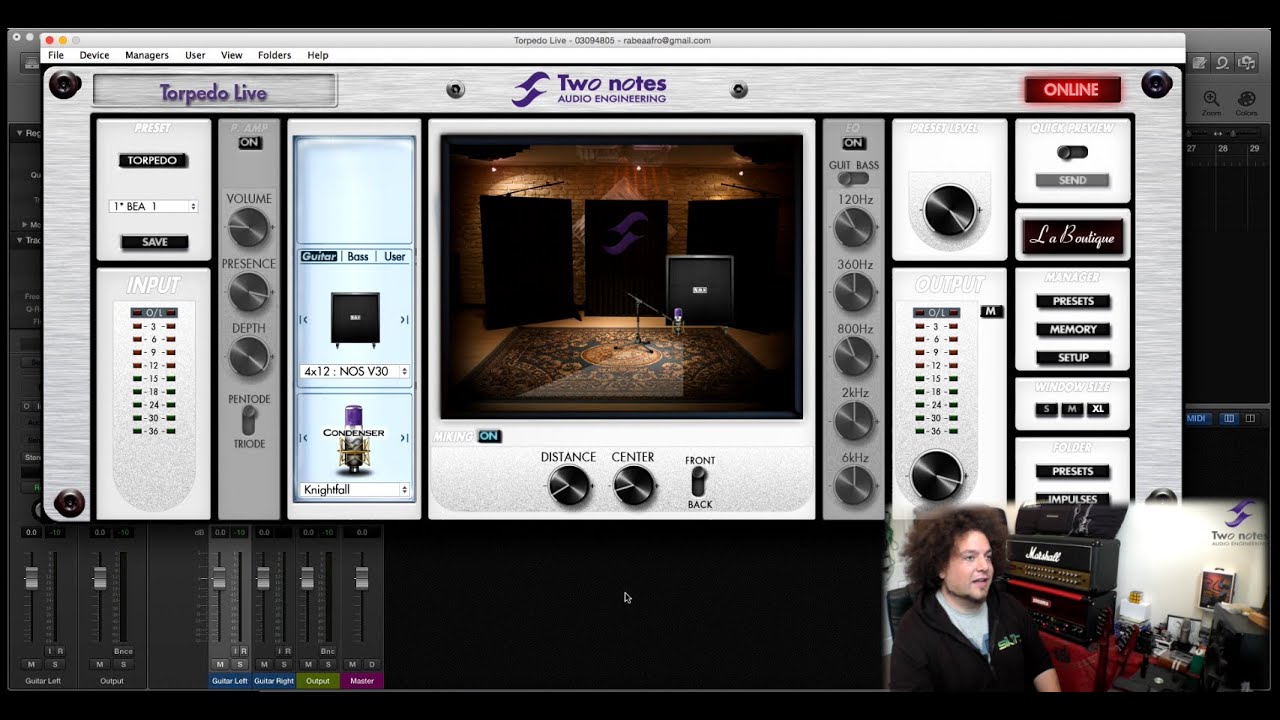
Task: Click the Condenser microphone image
Action: [353, 440]
